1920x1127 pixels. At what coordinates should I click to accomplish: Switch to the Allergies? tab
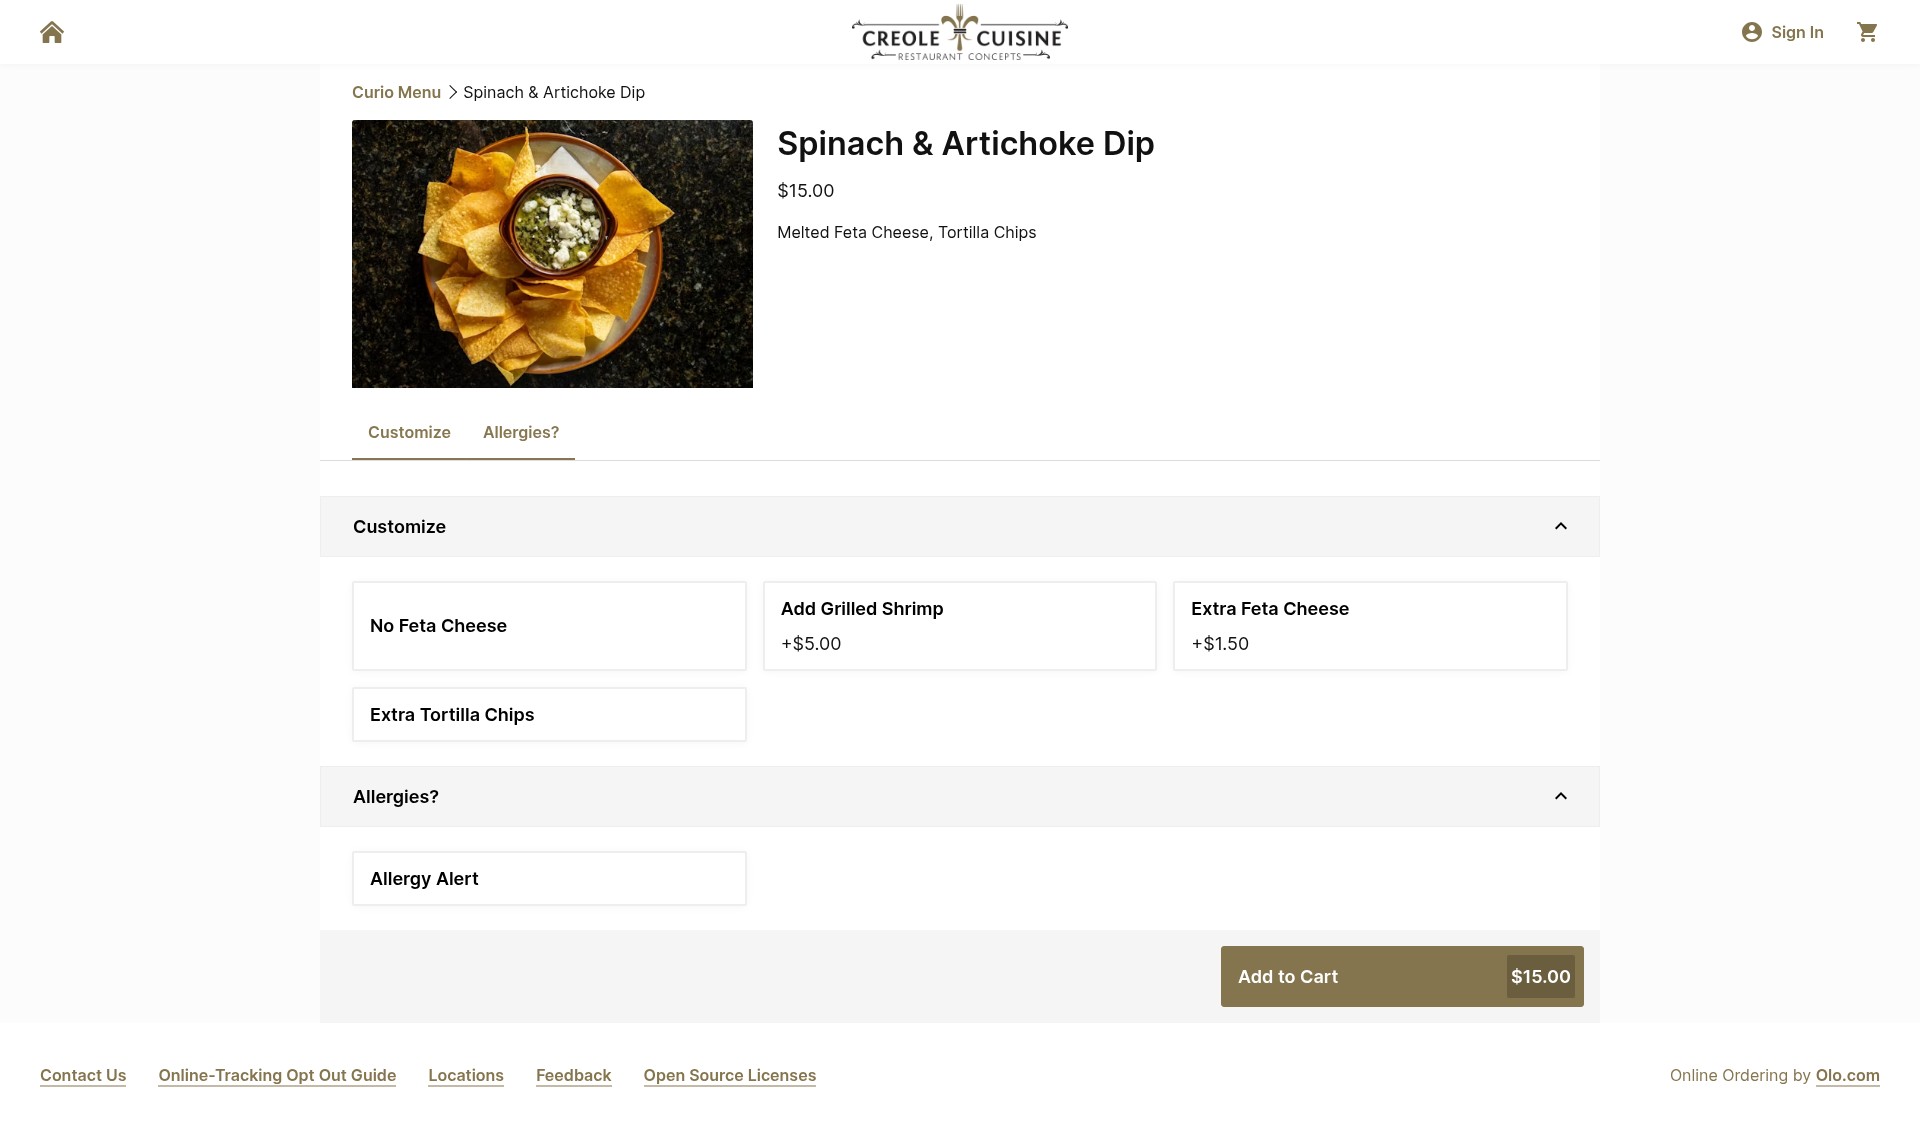click(521, 432)
